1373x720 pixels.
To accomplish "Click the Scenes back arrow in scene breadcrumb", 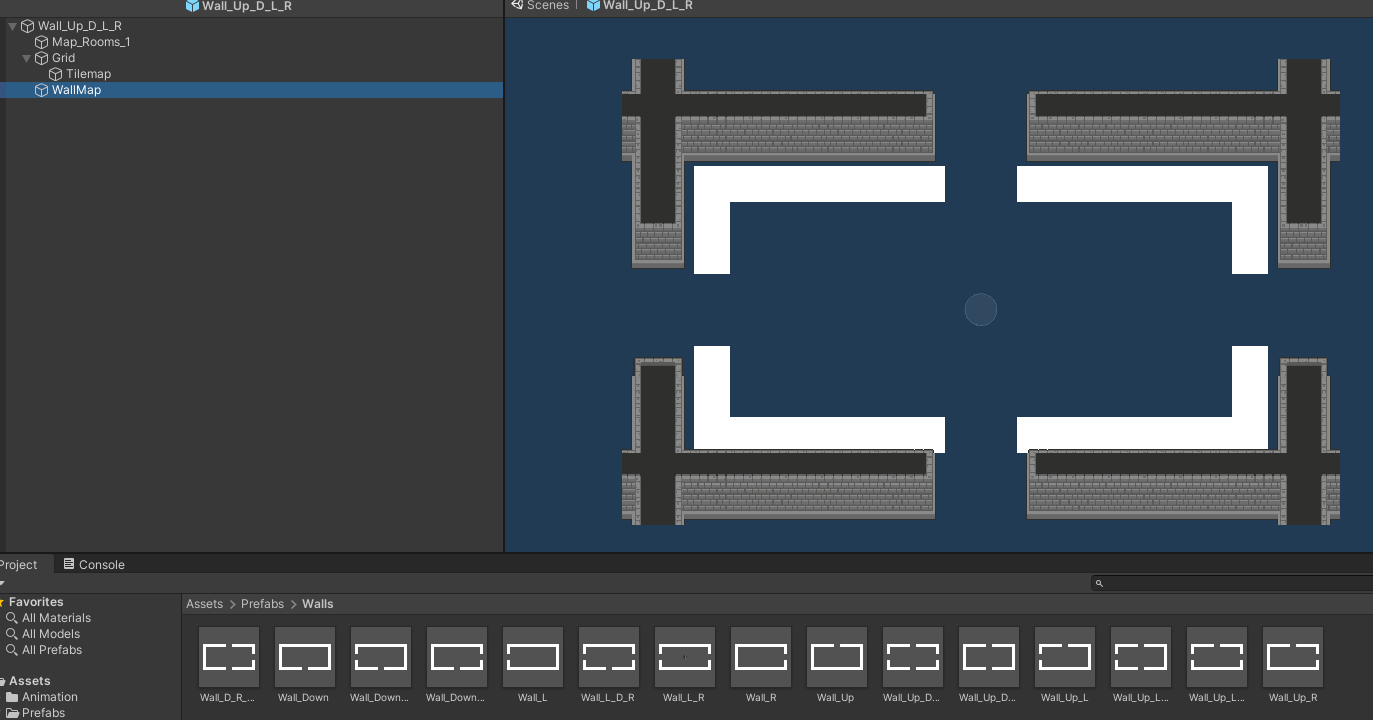I will (x=516, y=5).
